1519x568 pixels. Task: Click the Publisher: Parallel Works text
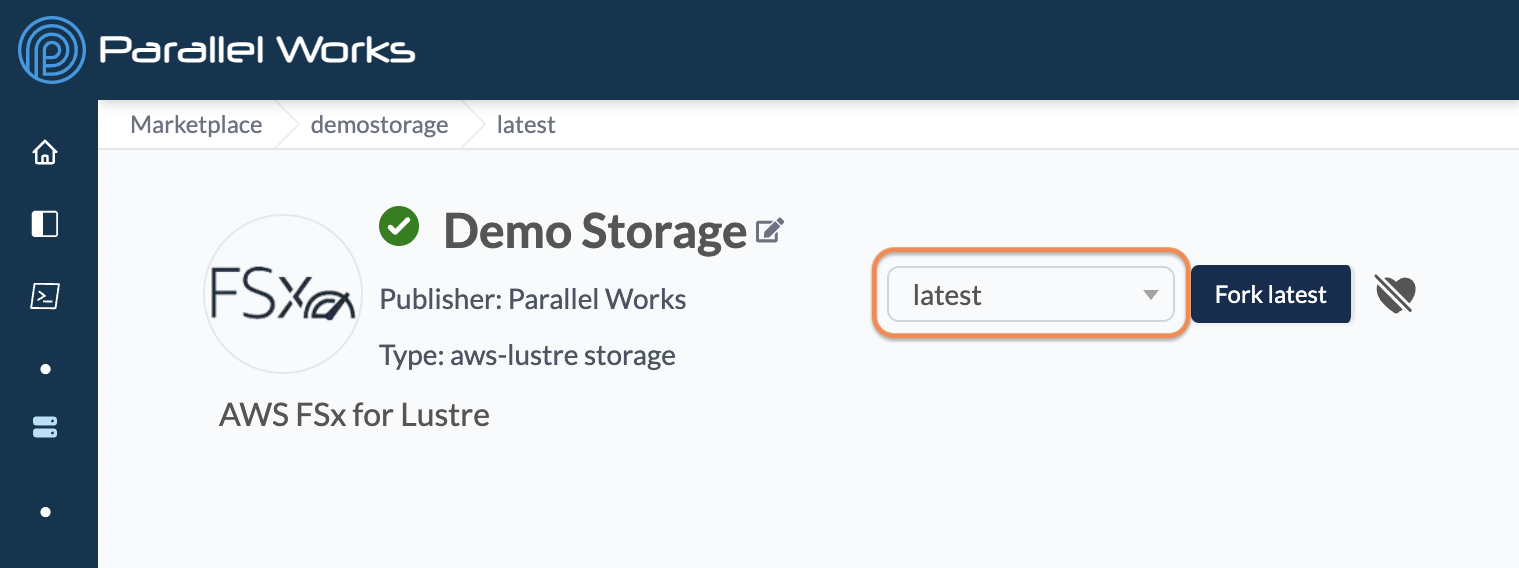coord(533,299)
